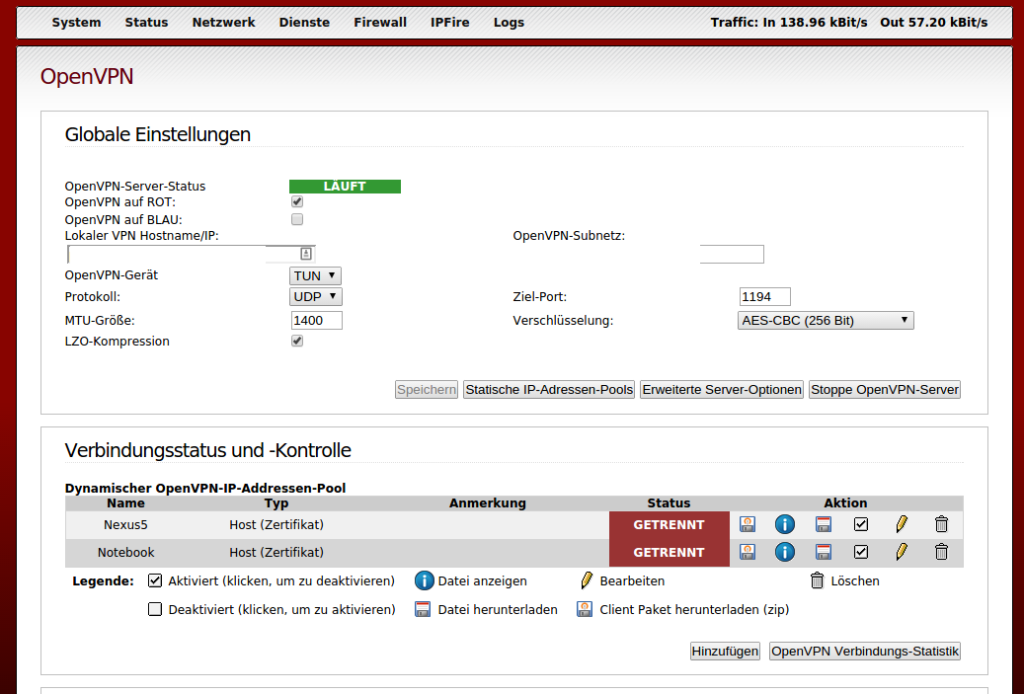Deactivate the Nexus5 connection checkbox
This screenshot has width=1024, height=694.
(x=861, y=524)
